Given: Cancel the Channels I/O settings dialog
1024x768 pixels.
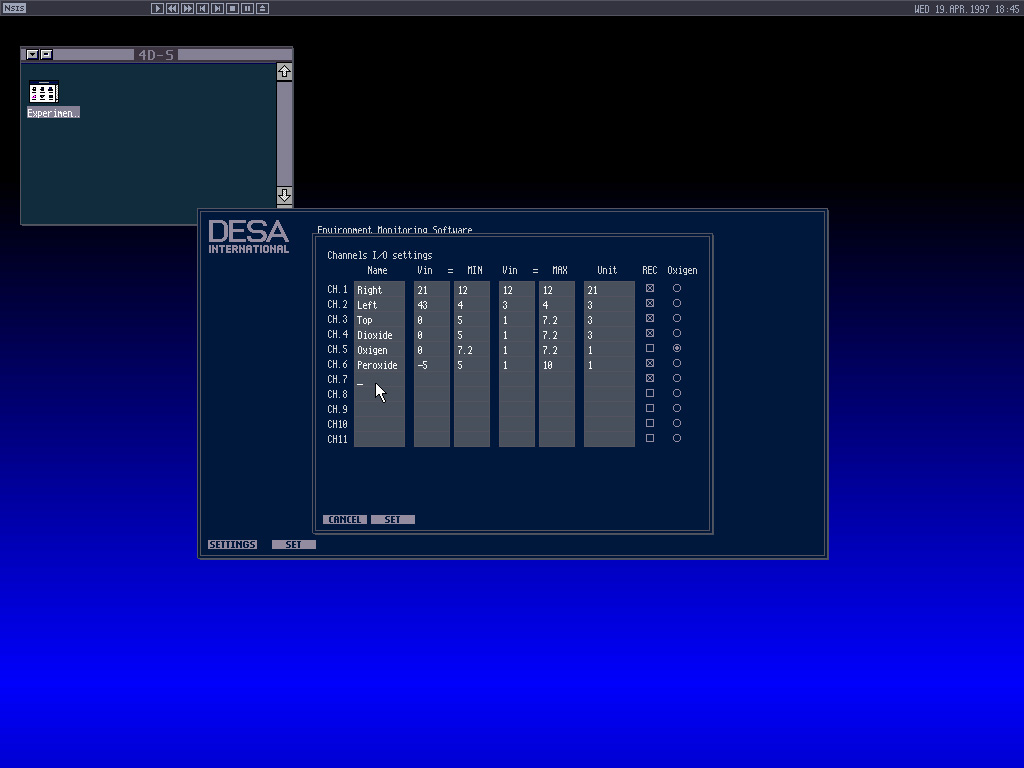Looking at the screenshot, I should coord(345,520).
